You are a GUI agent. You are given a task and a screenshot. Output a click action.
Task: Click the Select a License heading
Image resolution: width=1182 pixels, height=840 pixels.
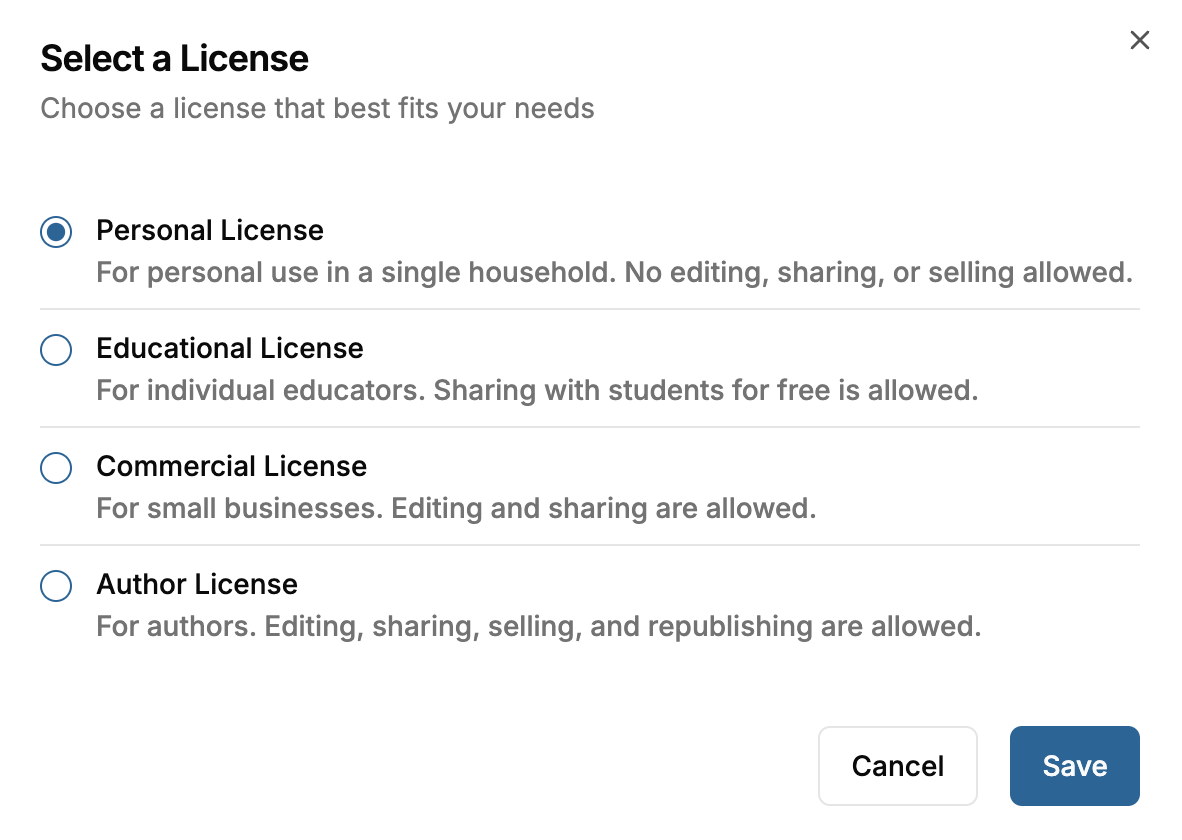174,59
